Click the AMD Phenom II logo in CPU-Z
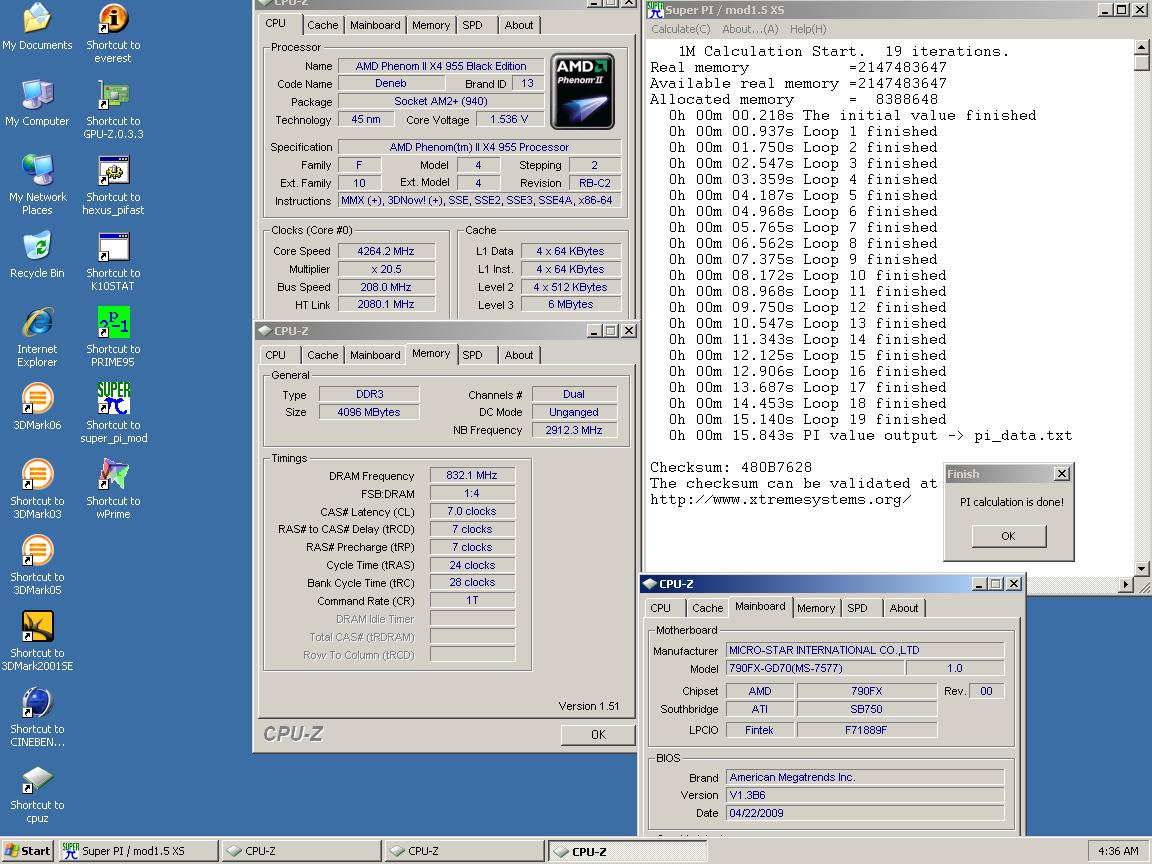 pos(583,91)
